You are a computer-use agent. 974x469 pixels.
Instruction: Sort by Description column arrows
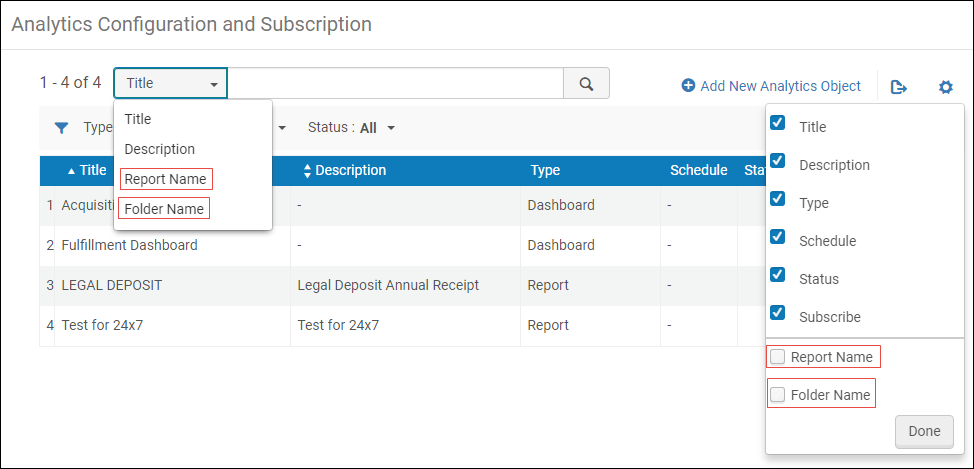307,171
